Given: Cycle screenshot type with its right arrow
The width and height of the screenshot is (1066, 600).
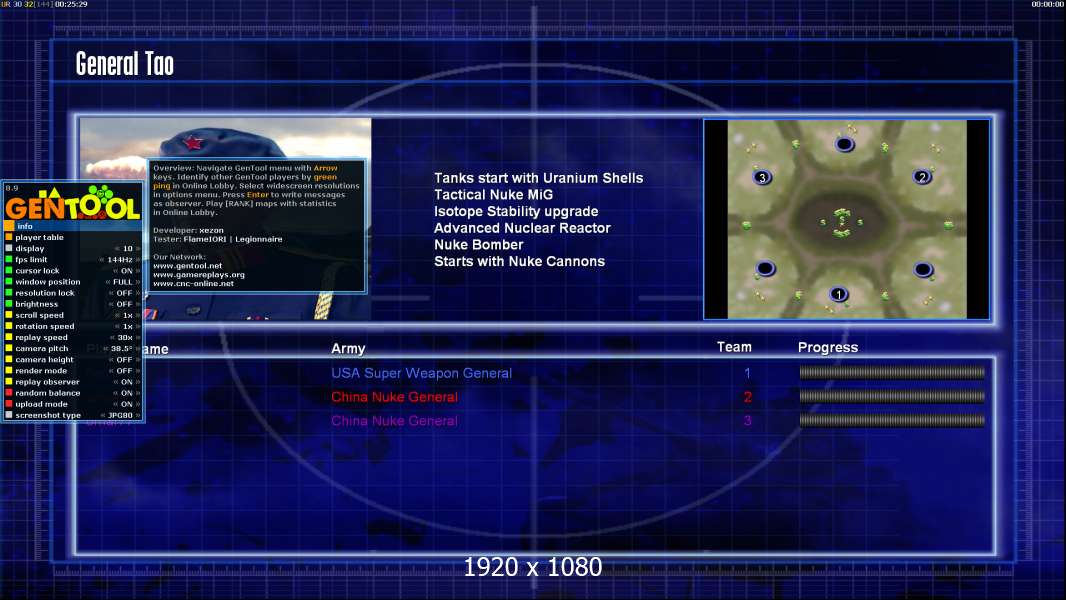Looking at the screenshot, I should point(138,415).
